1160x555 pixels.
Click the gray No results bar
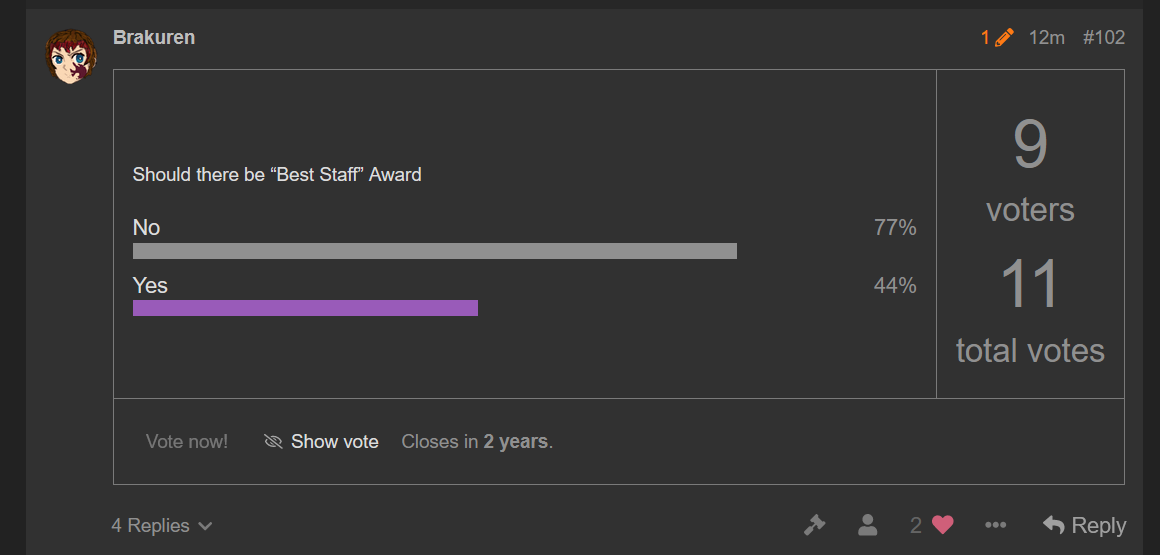pos(435,251)
